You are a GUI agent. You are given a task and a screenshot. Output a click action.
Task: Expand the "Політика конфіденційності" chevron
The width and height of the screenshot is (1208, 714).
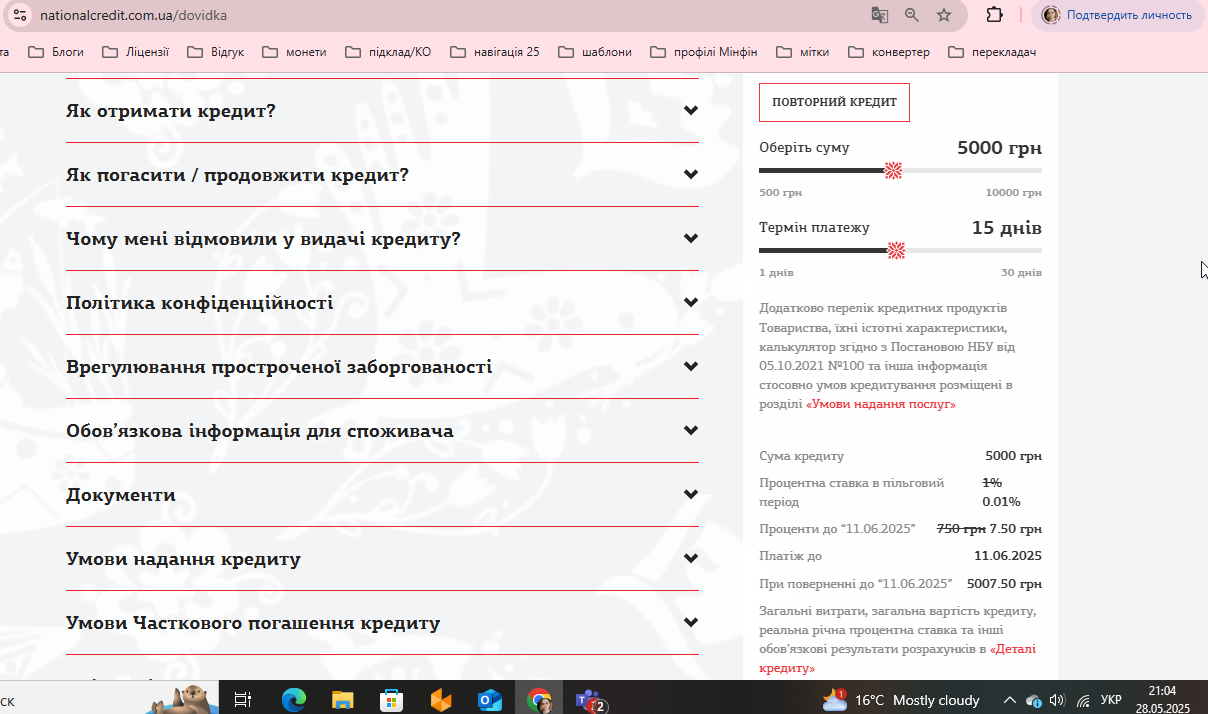pos(690,303)
